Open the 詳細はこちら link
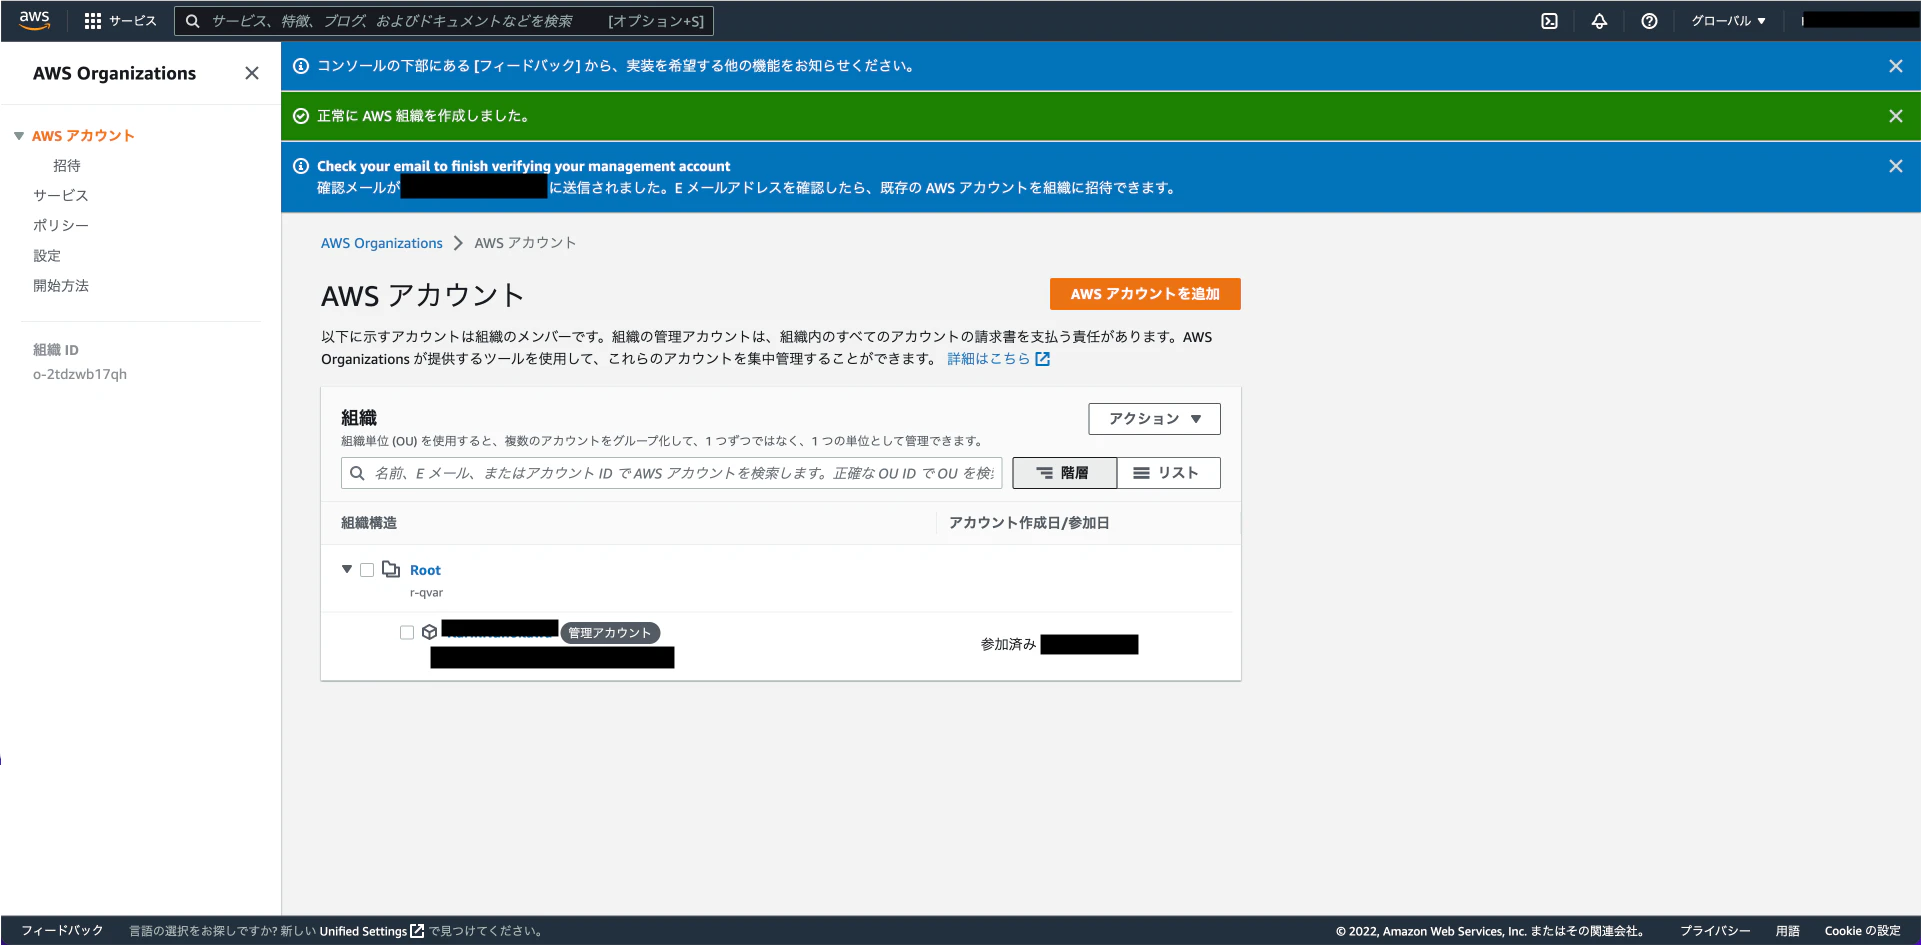Image resolution: width=1921 pixels, height=945 pixels. tap(988, 359)
